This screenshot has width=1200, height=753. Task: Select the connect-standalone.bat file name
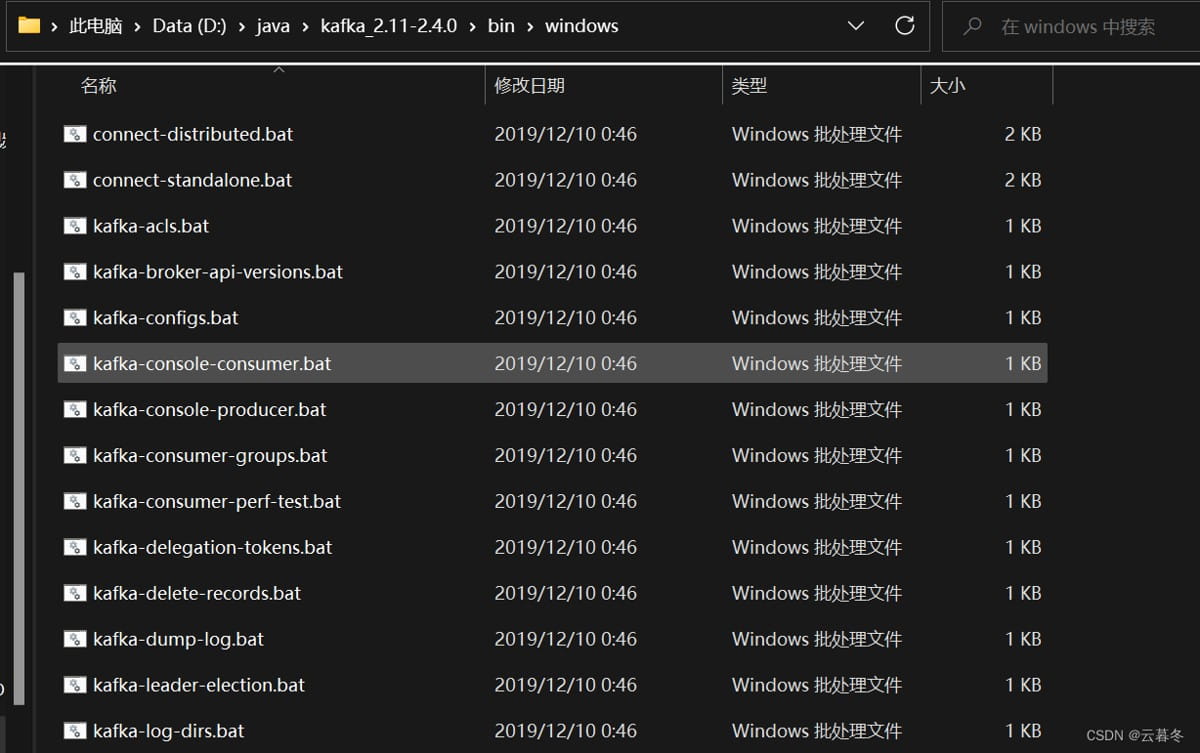pos(193,180)
